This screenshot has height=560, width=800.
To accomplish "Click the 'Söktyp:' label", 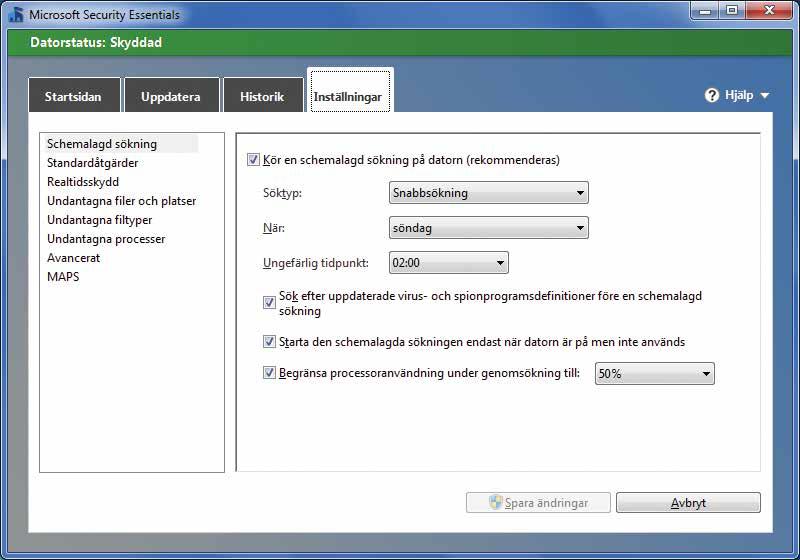I will [282, 193].
